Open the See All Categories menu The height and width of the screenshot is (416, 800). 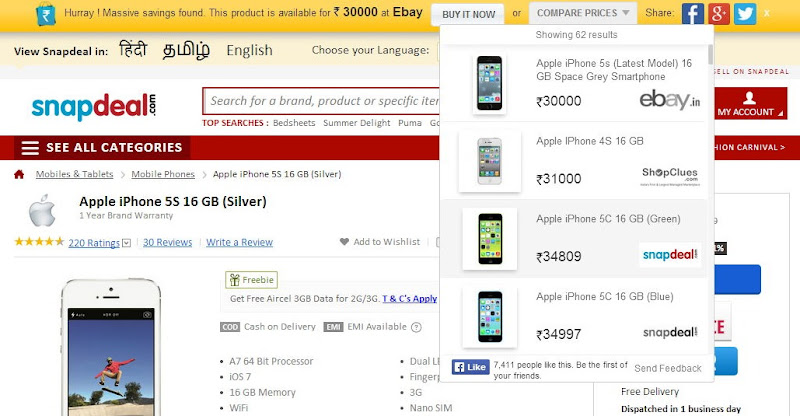click(101, 148)
